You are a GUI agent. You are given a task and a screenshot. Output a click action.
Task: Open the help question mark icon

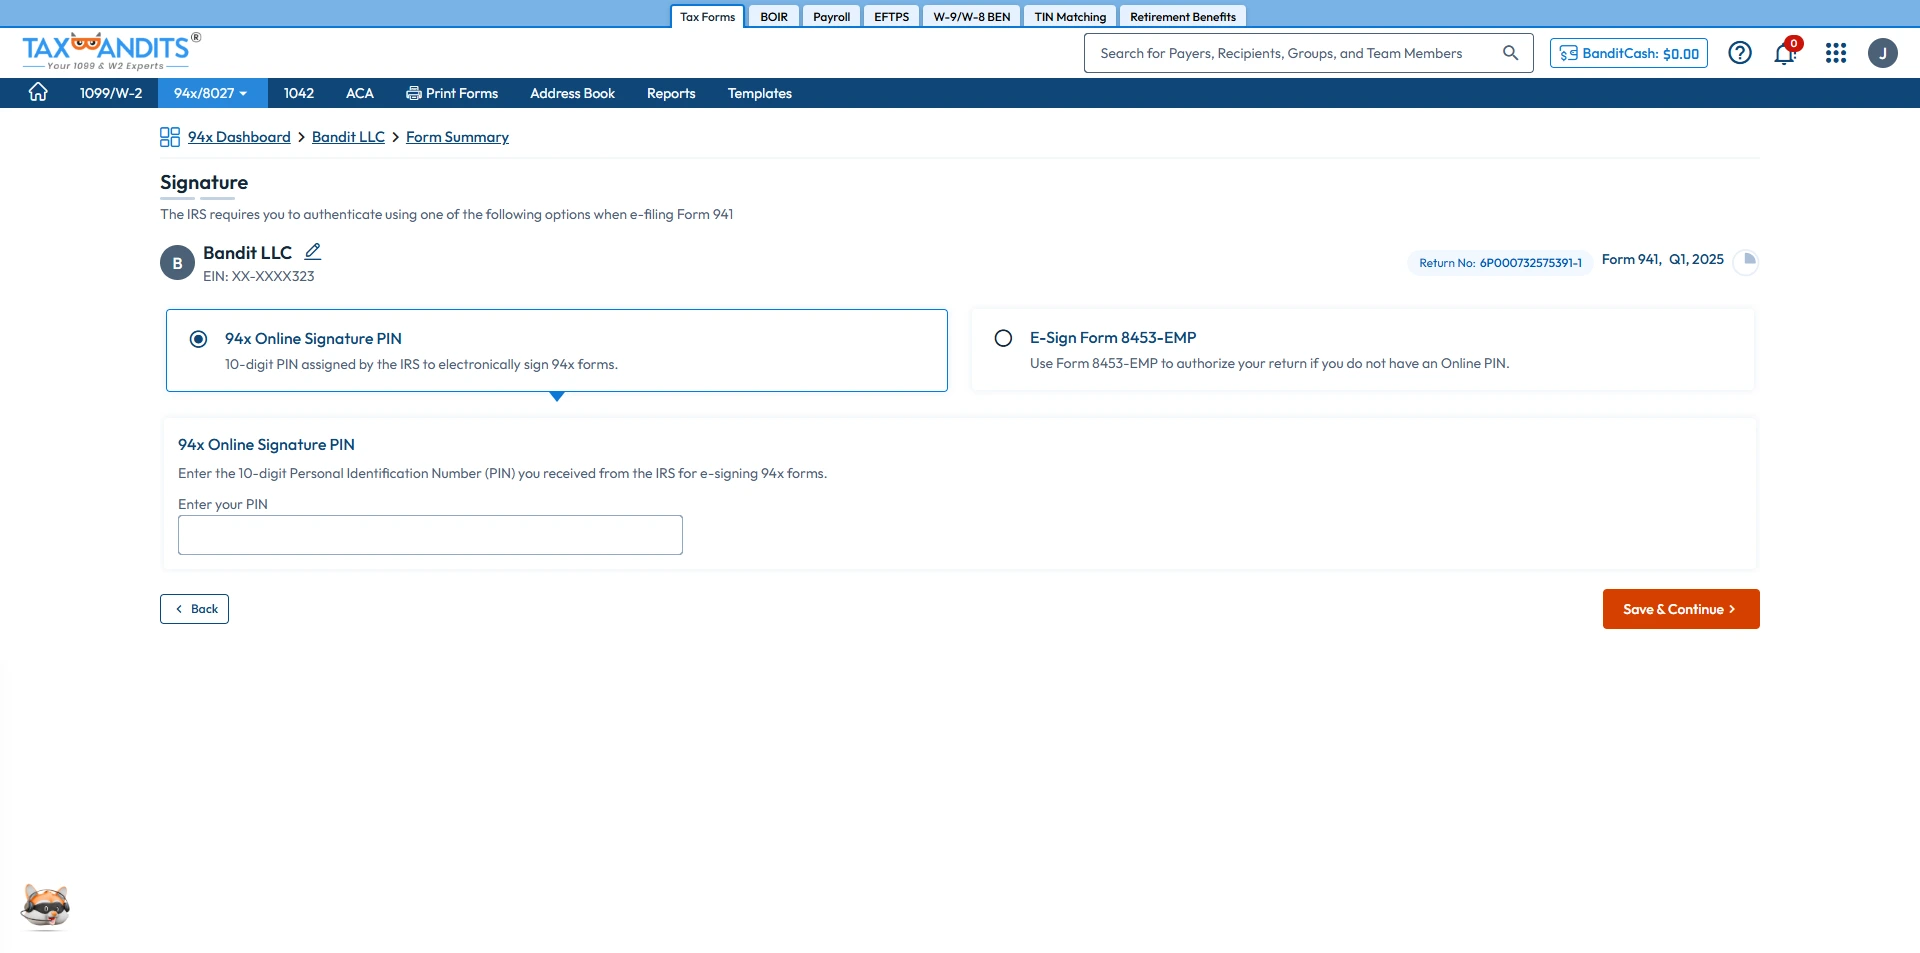1740,53
